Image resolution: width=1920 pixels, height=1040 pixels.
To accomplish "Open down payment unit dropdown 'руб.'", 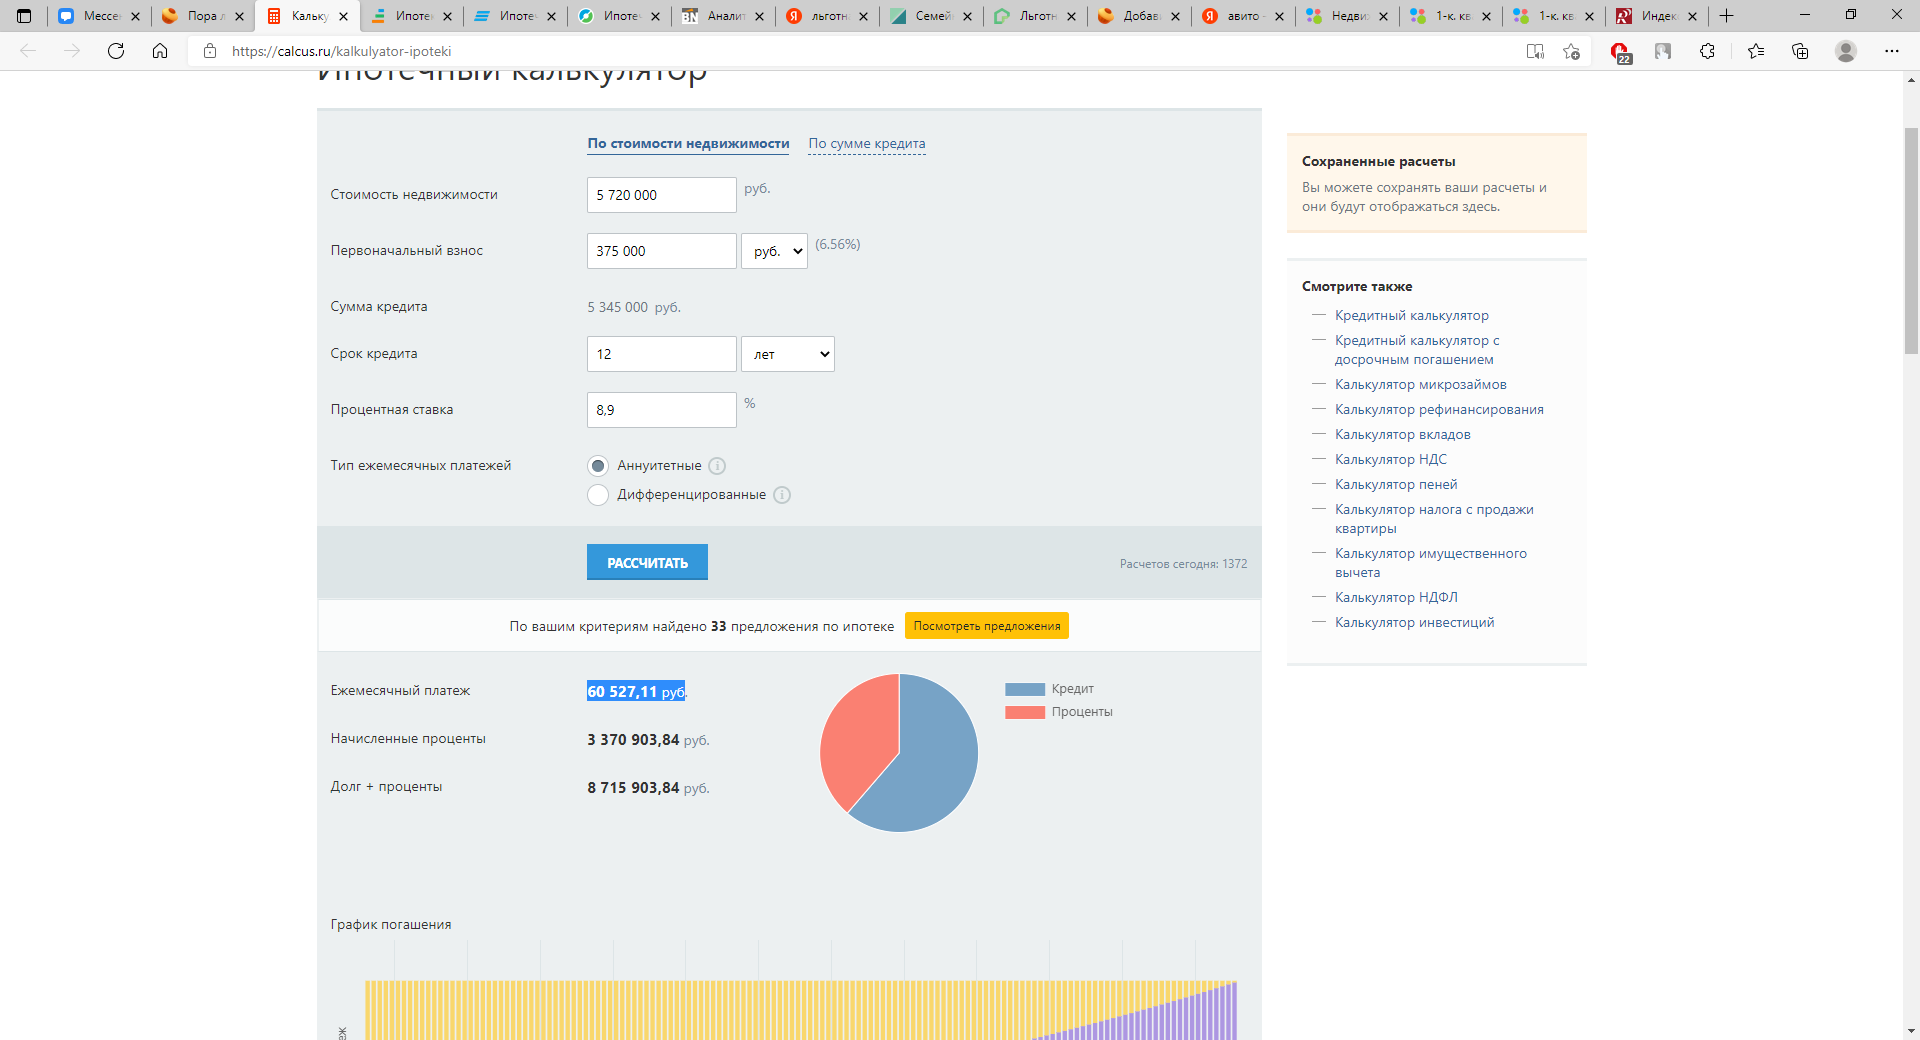I will pyautogui.click(x=774, y=251).
